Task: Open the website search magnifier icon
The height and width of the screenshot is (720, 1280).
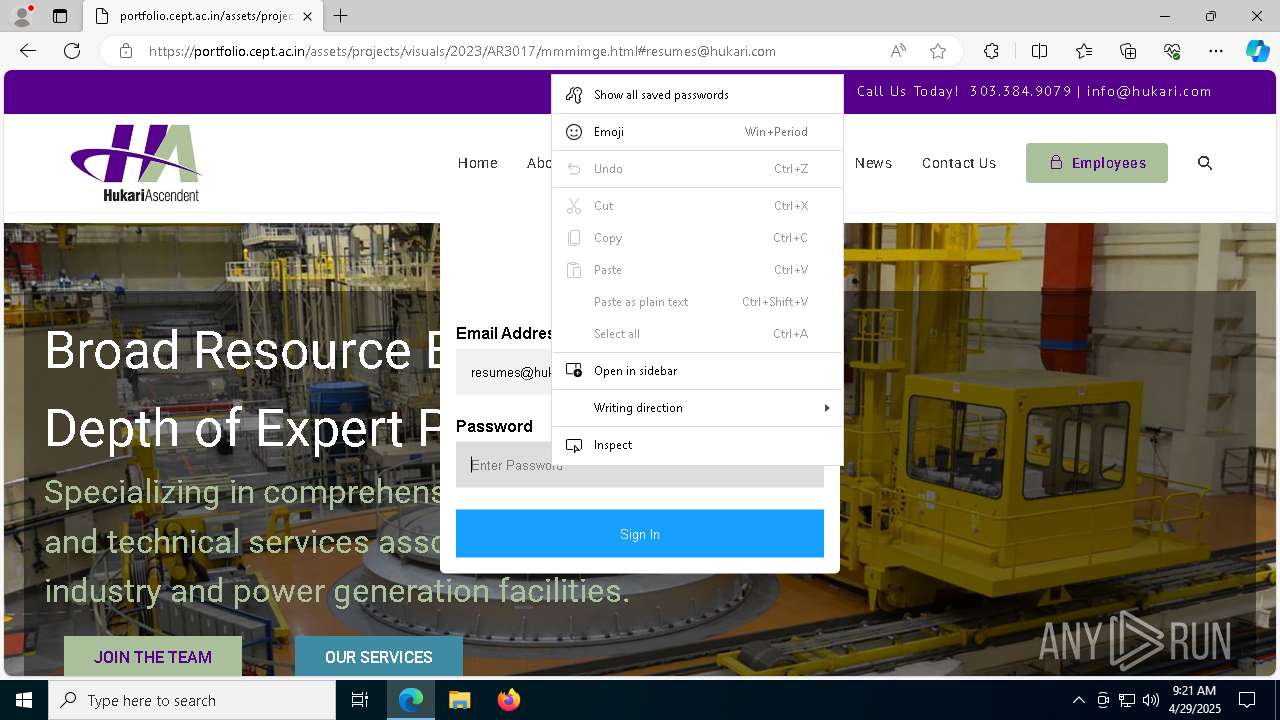Action: (x=1205, y=163)
